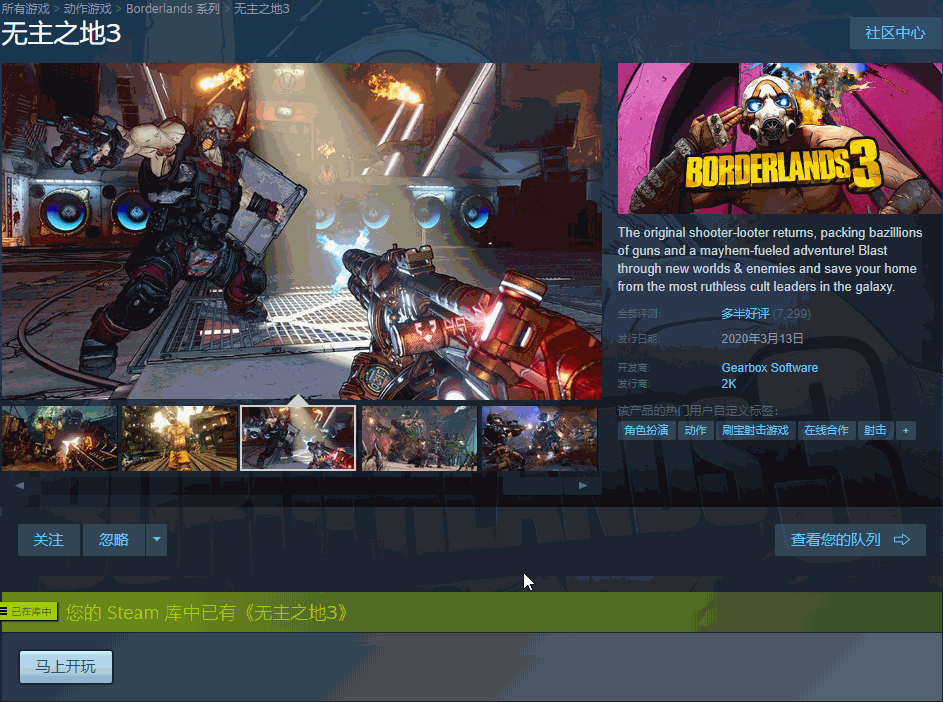
Task: Open the 社区中心 button
Action: click(895, 33)
